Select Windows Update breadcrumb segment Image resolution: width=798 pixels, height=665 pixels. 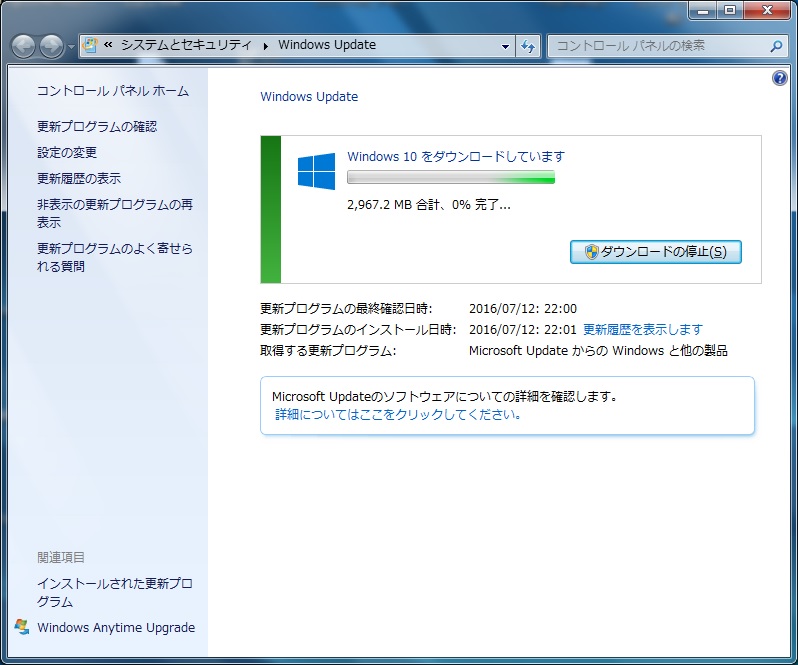tap(327, 45)
